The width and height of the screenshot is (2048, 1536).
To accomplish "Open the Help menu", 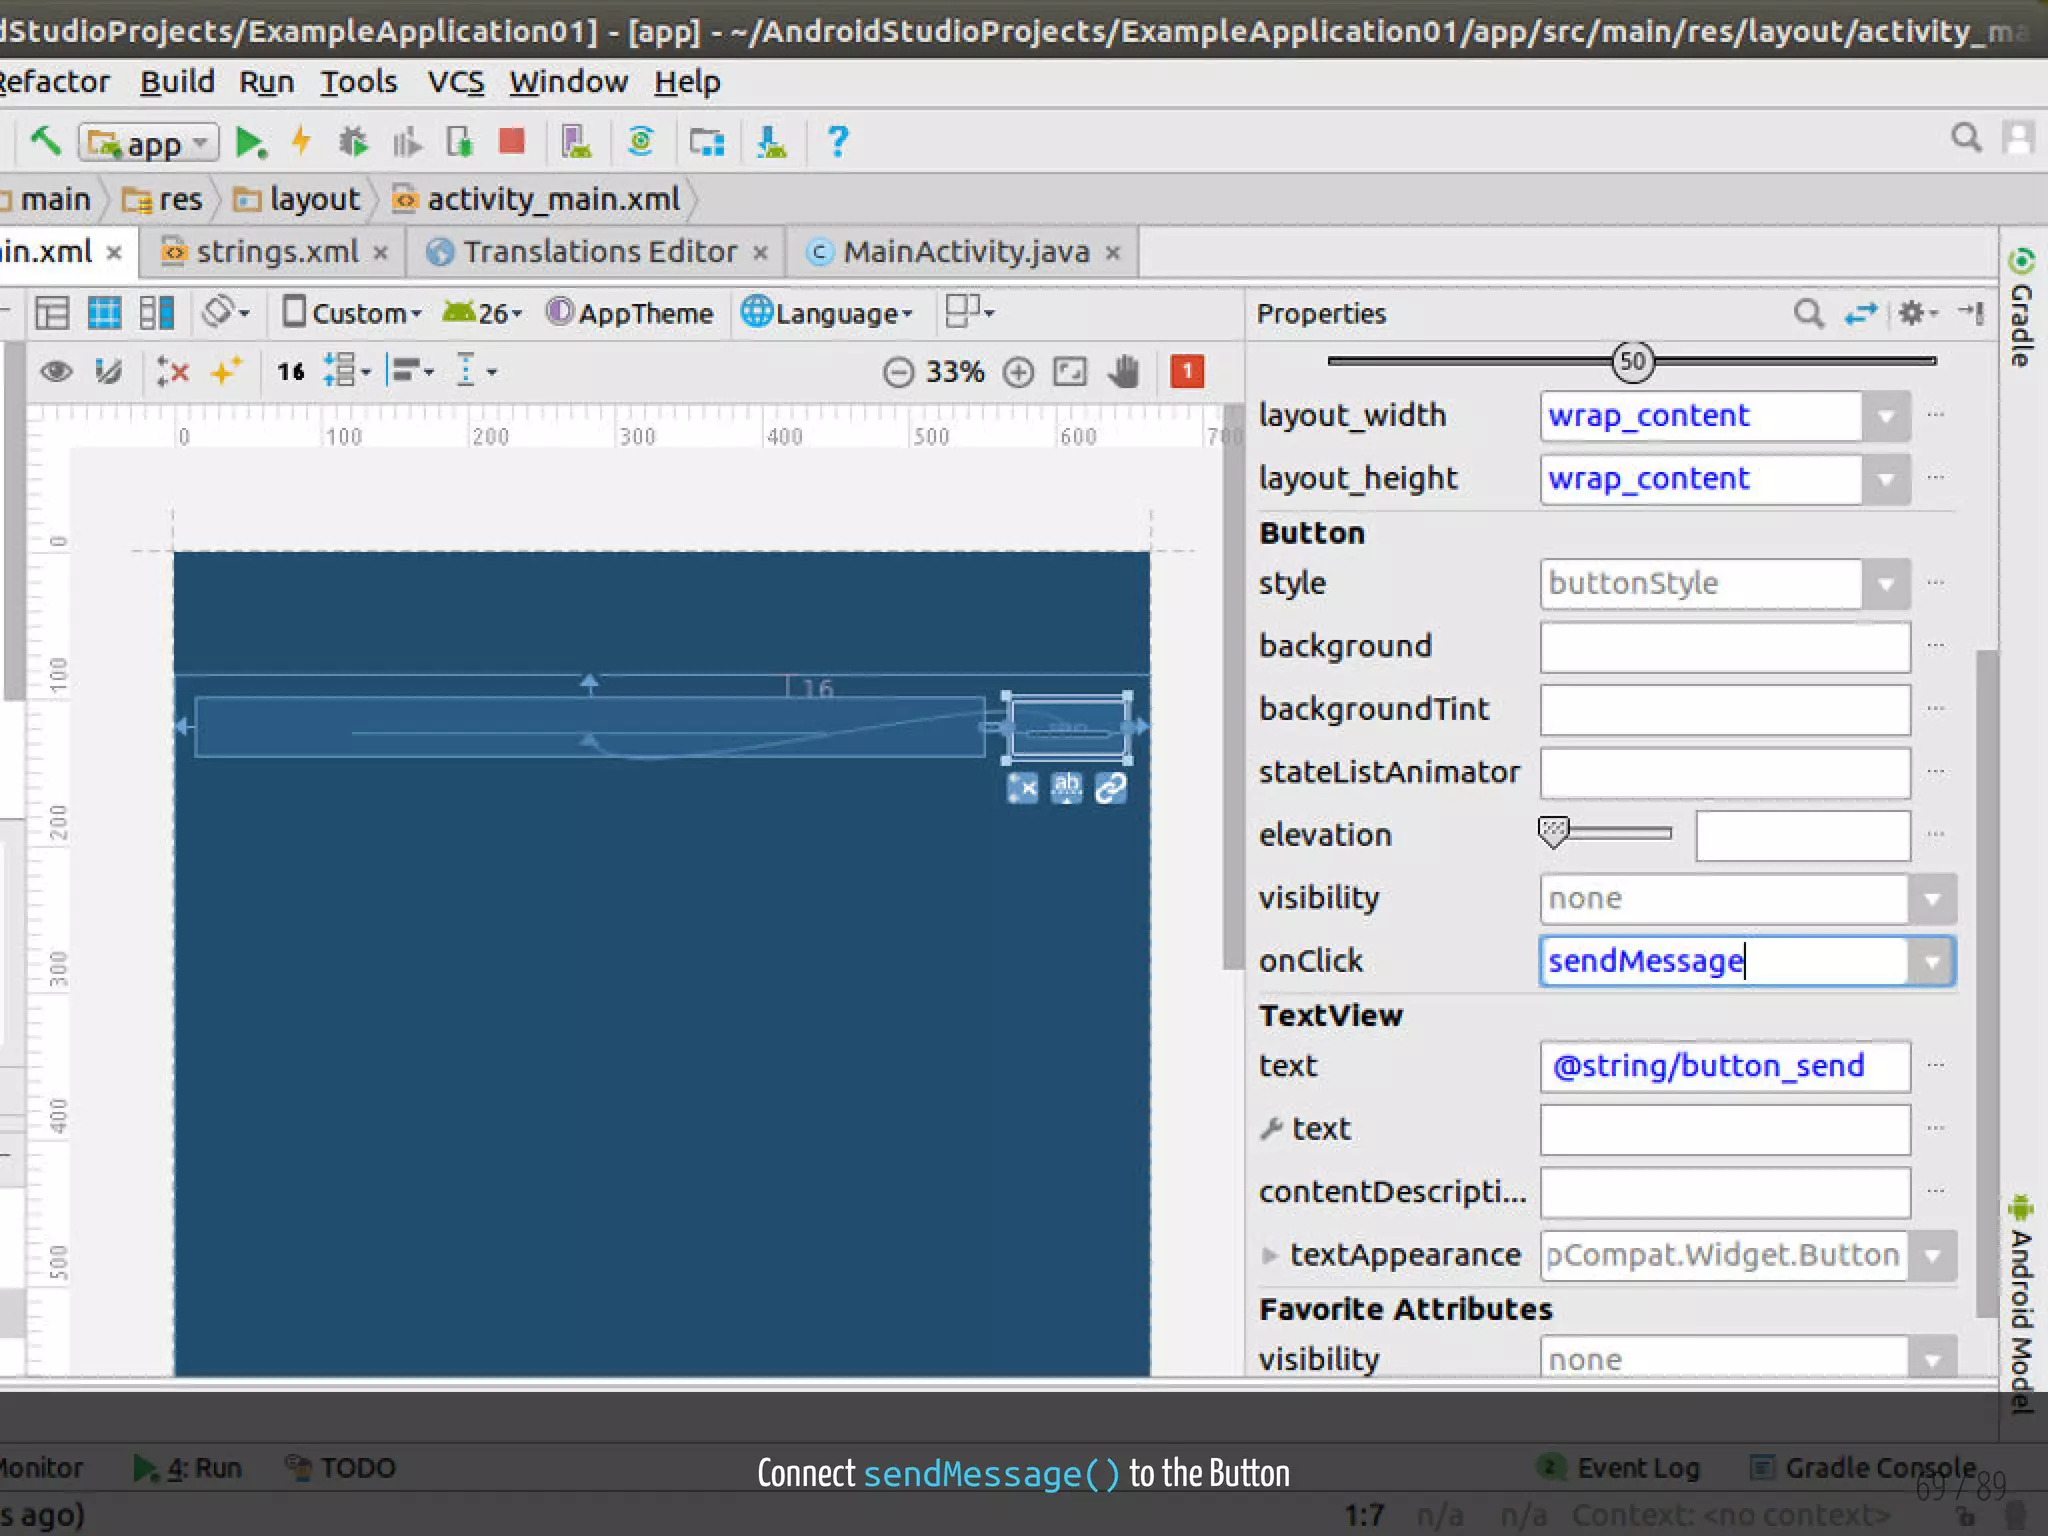I will tap(688, 82).
